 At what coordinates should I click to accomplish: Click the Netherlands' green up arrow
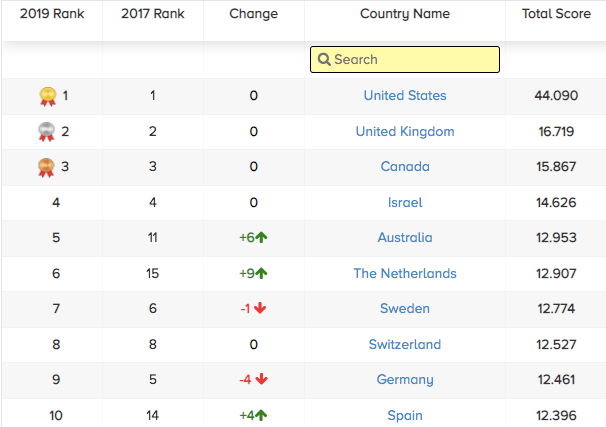pos(262,273)
